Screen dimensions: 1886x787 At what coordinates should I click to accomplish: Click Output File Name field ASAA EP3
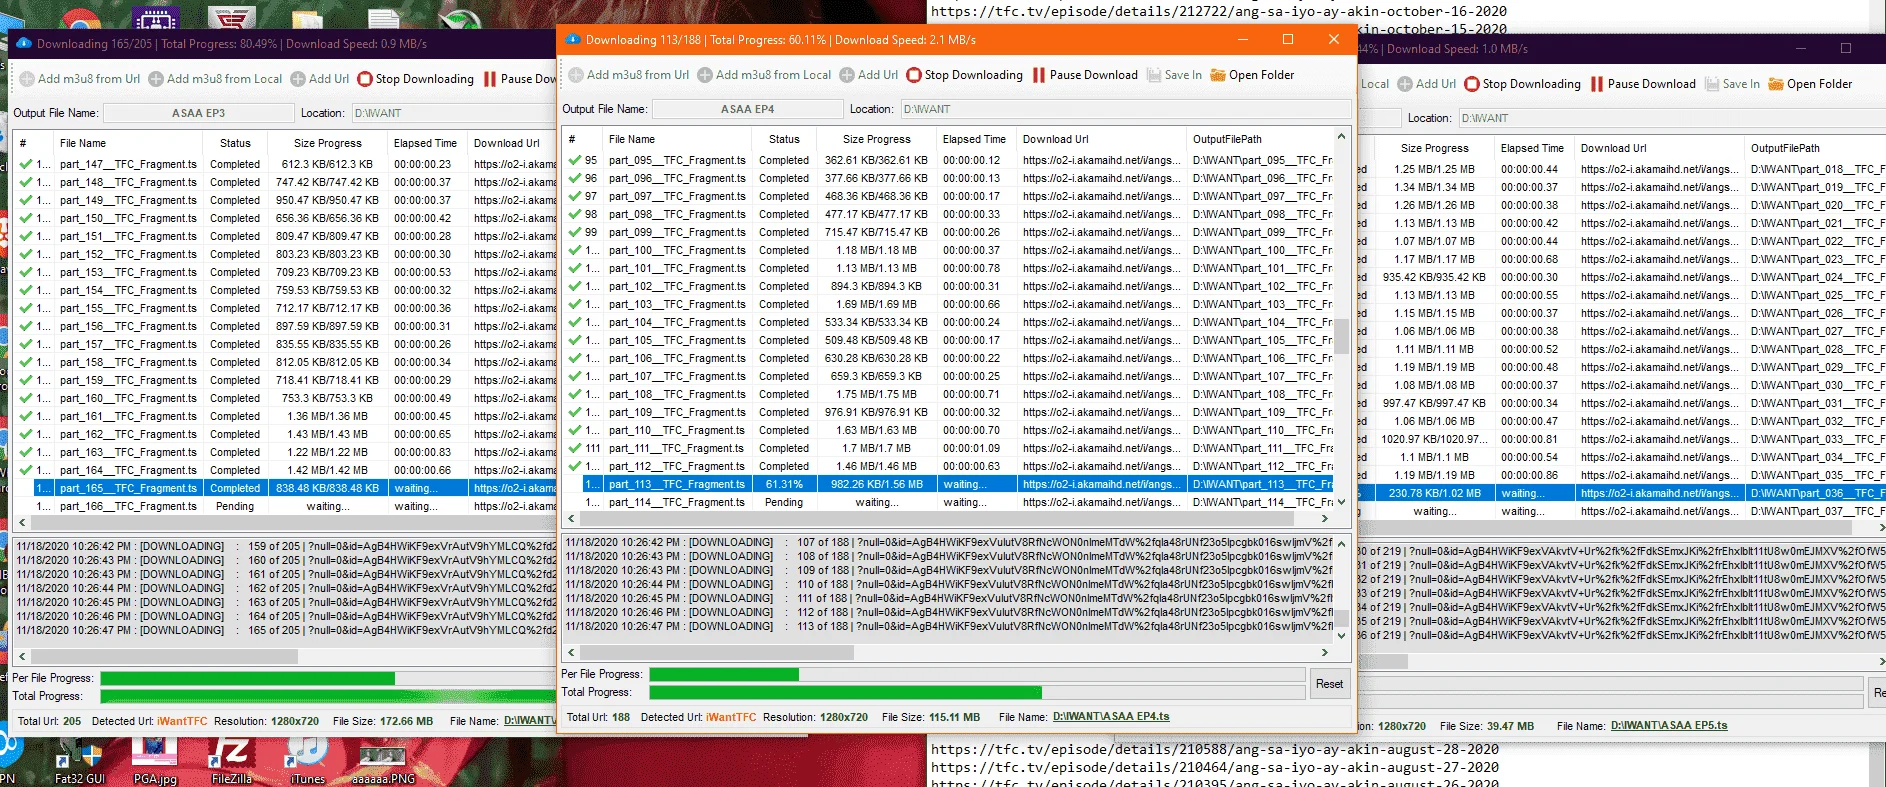click(x=199, y=113)
